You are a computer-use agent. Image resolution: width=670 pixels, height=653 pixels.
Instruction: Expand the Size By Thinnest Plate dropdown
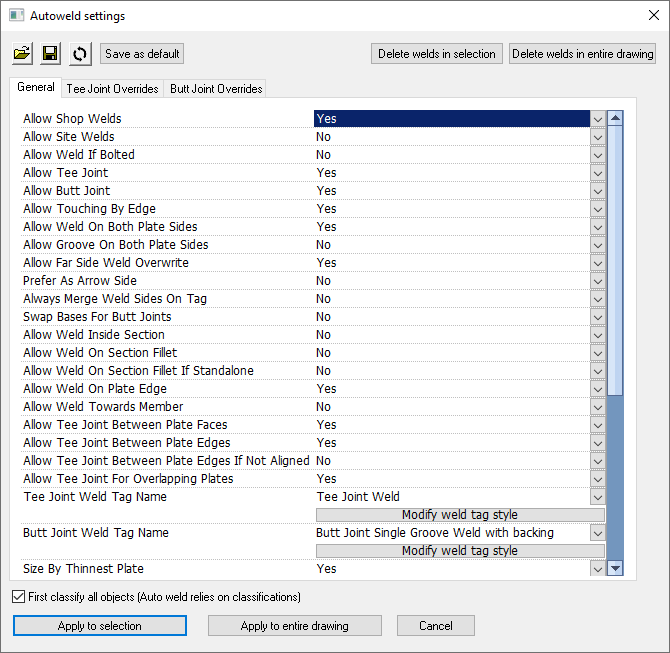tap(597, 569)
